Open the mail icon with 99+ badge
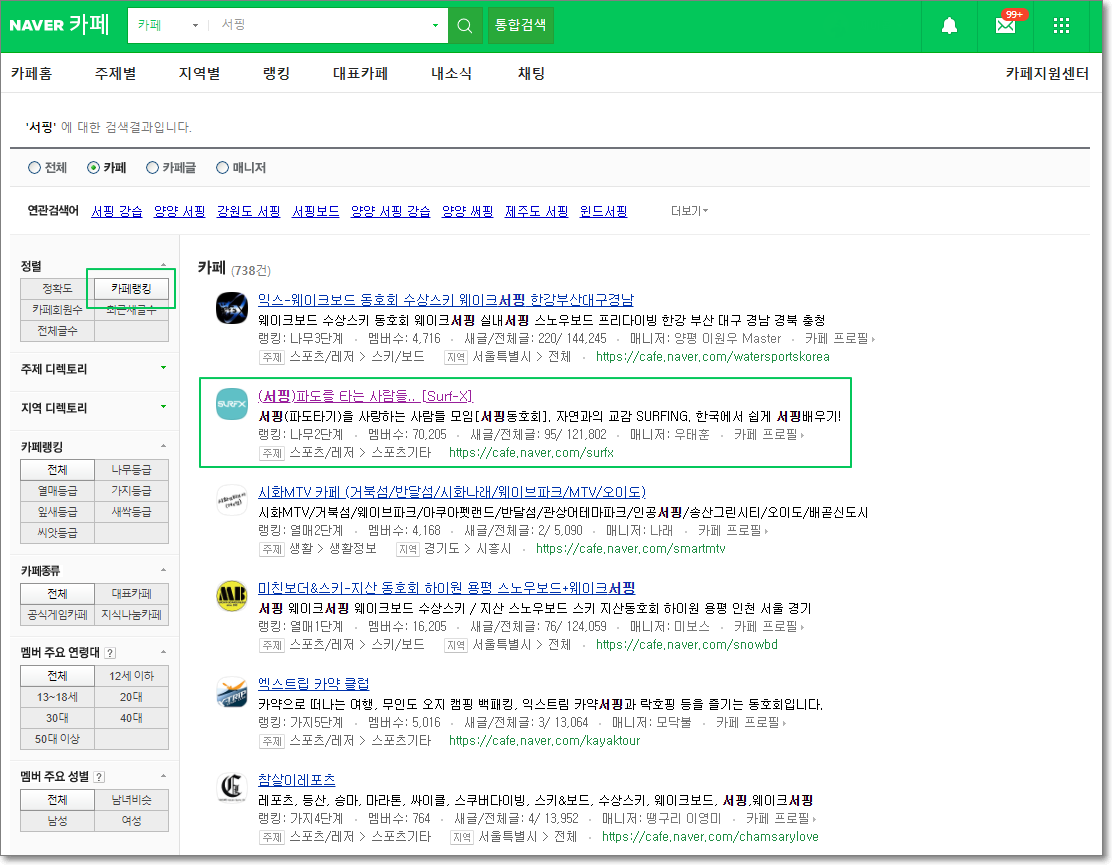This screenshot has width=1112, height=865. [1006, 26]
